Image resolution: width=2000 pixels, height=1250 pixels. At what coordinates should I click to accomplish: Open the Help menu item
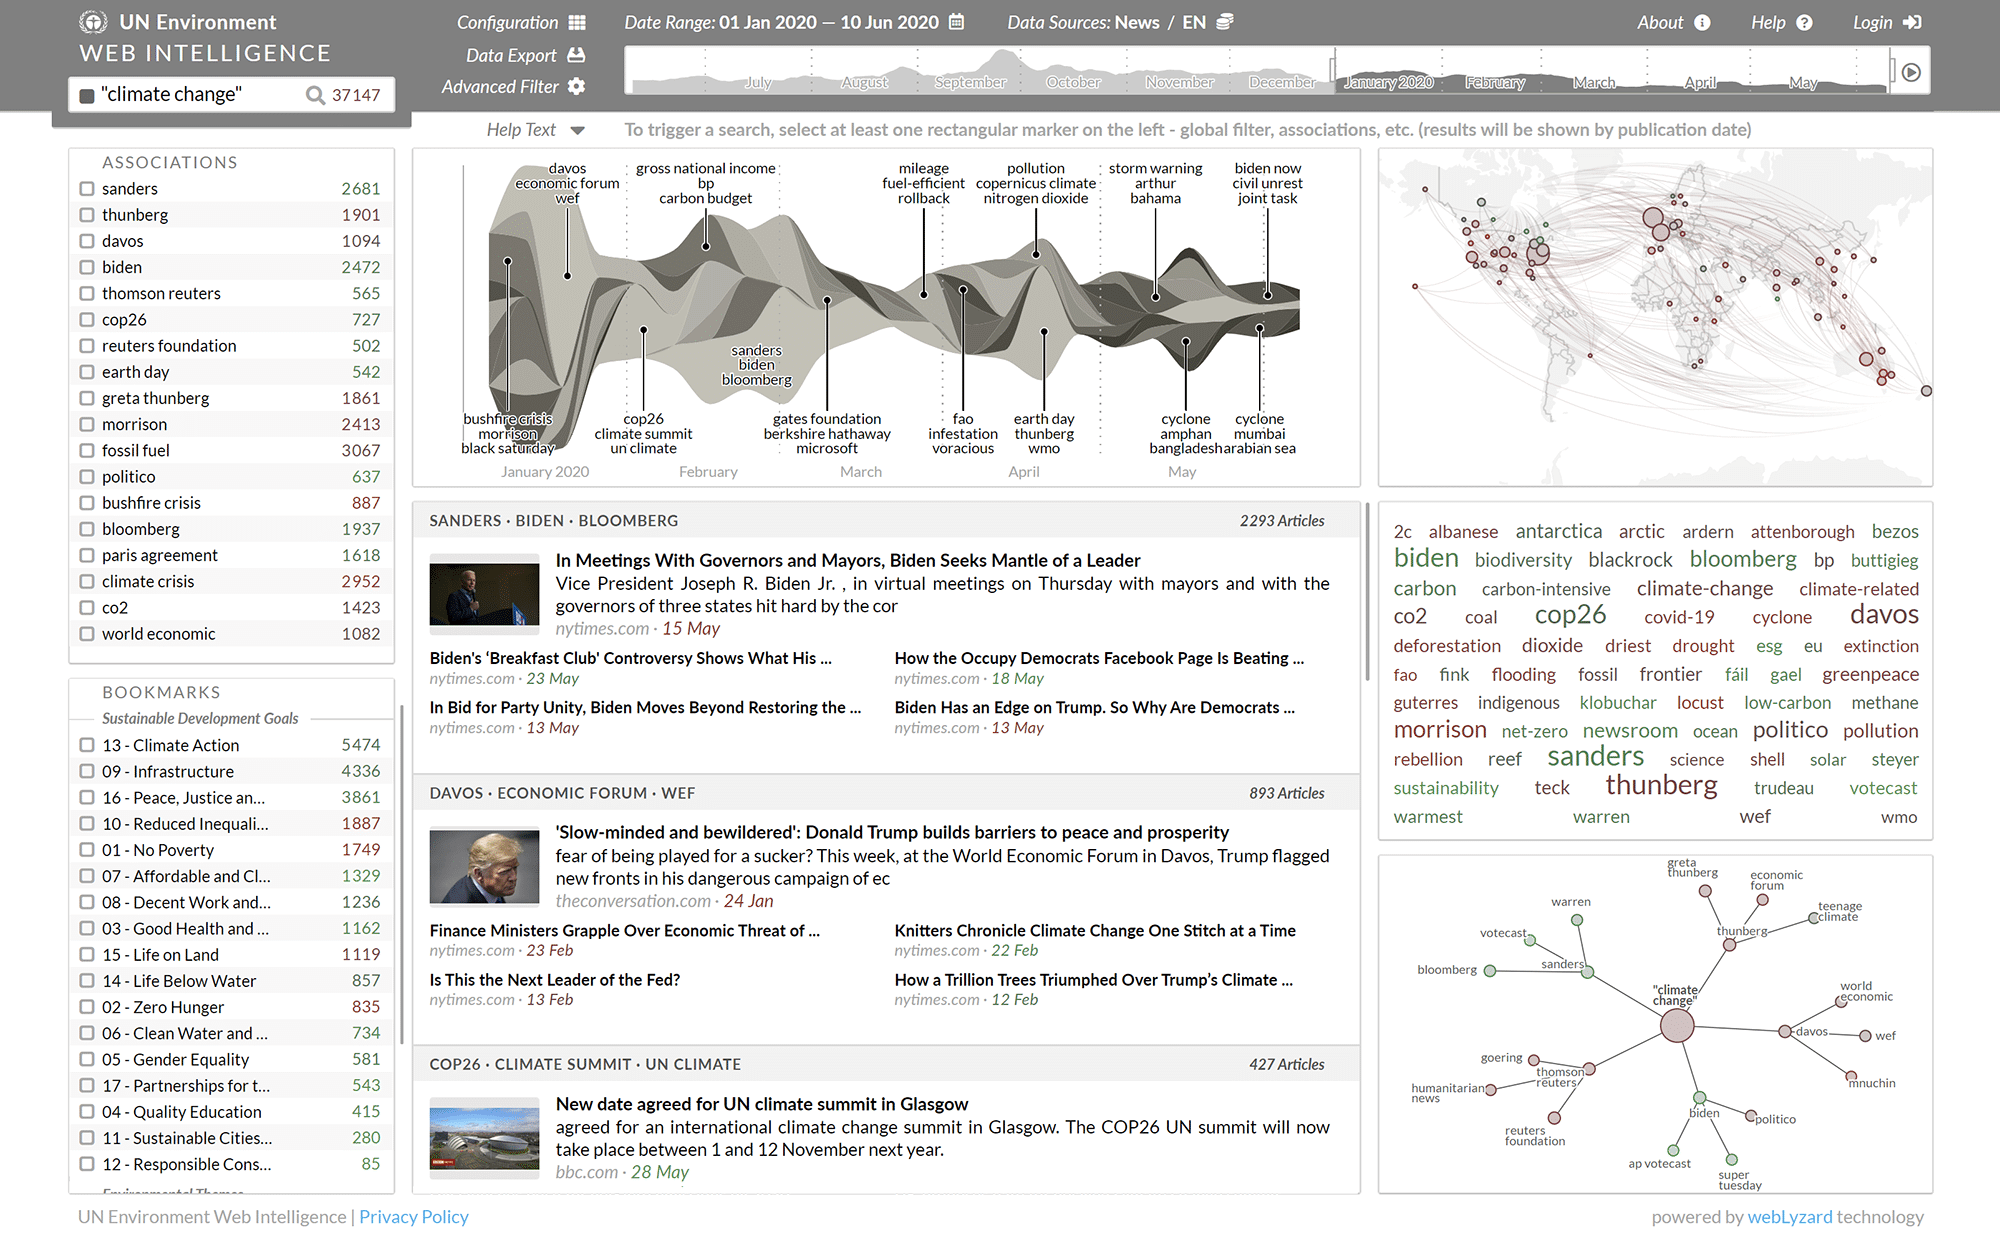1768,22
